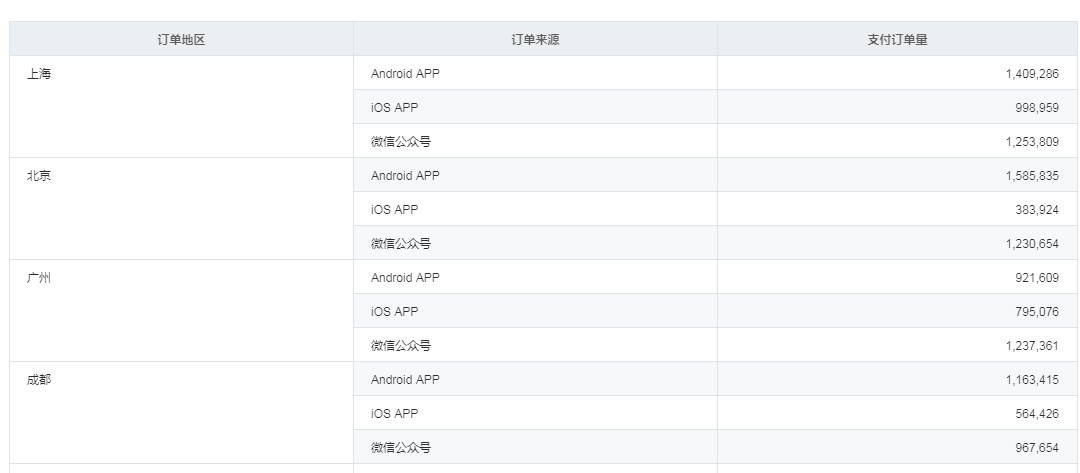Viewport: 1080px width, 473px height.
Task: Click the 支付订单量 column header
Action: (x=897, y=39)
